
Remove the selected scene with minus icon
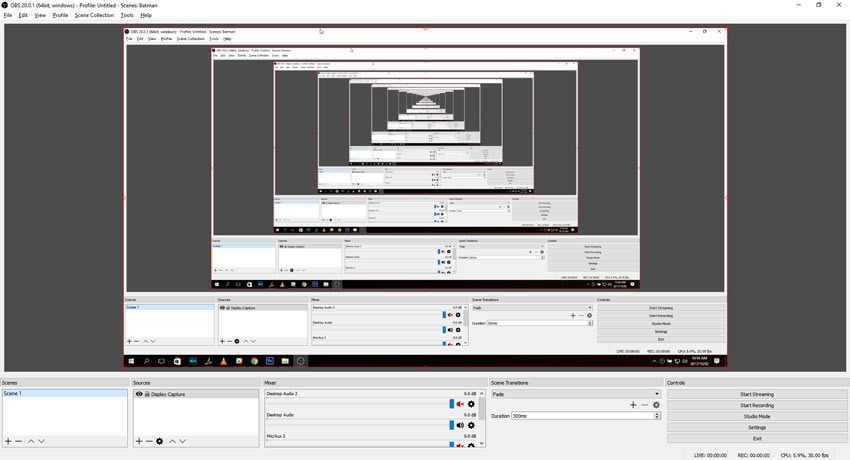18,441
